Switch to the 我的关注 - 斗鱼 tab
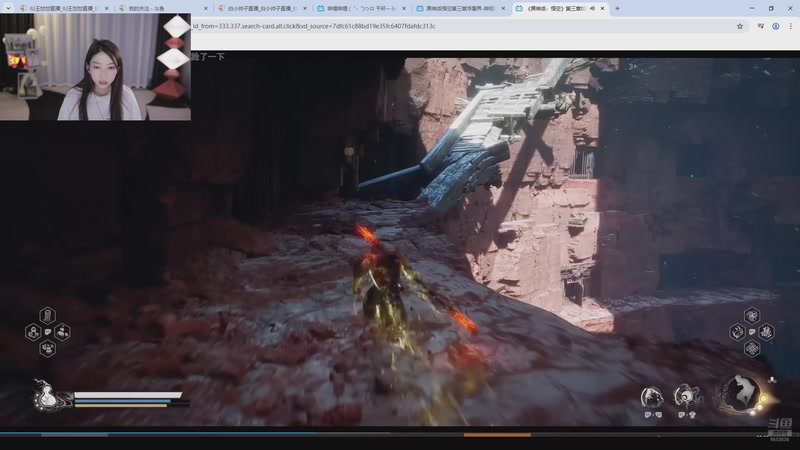 tap(162, 8)
